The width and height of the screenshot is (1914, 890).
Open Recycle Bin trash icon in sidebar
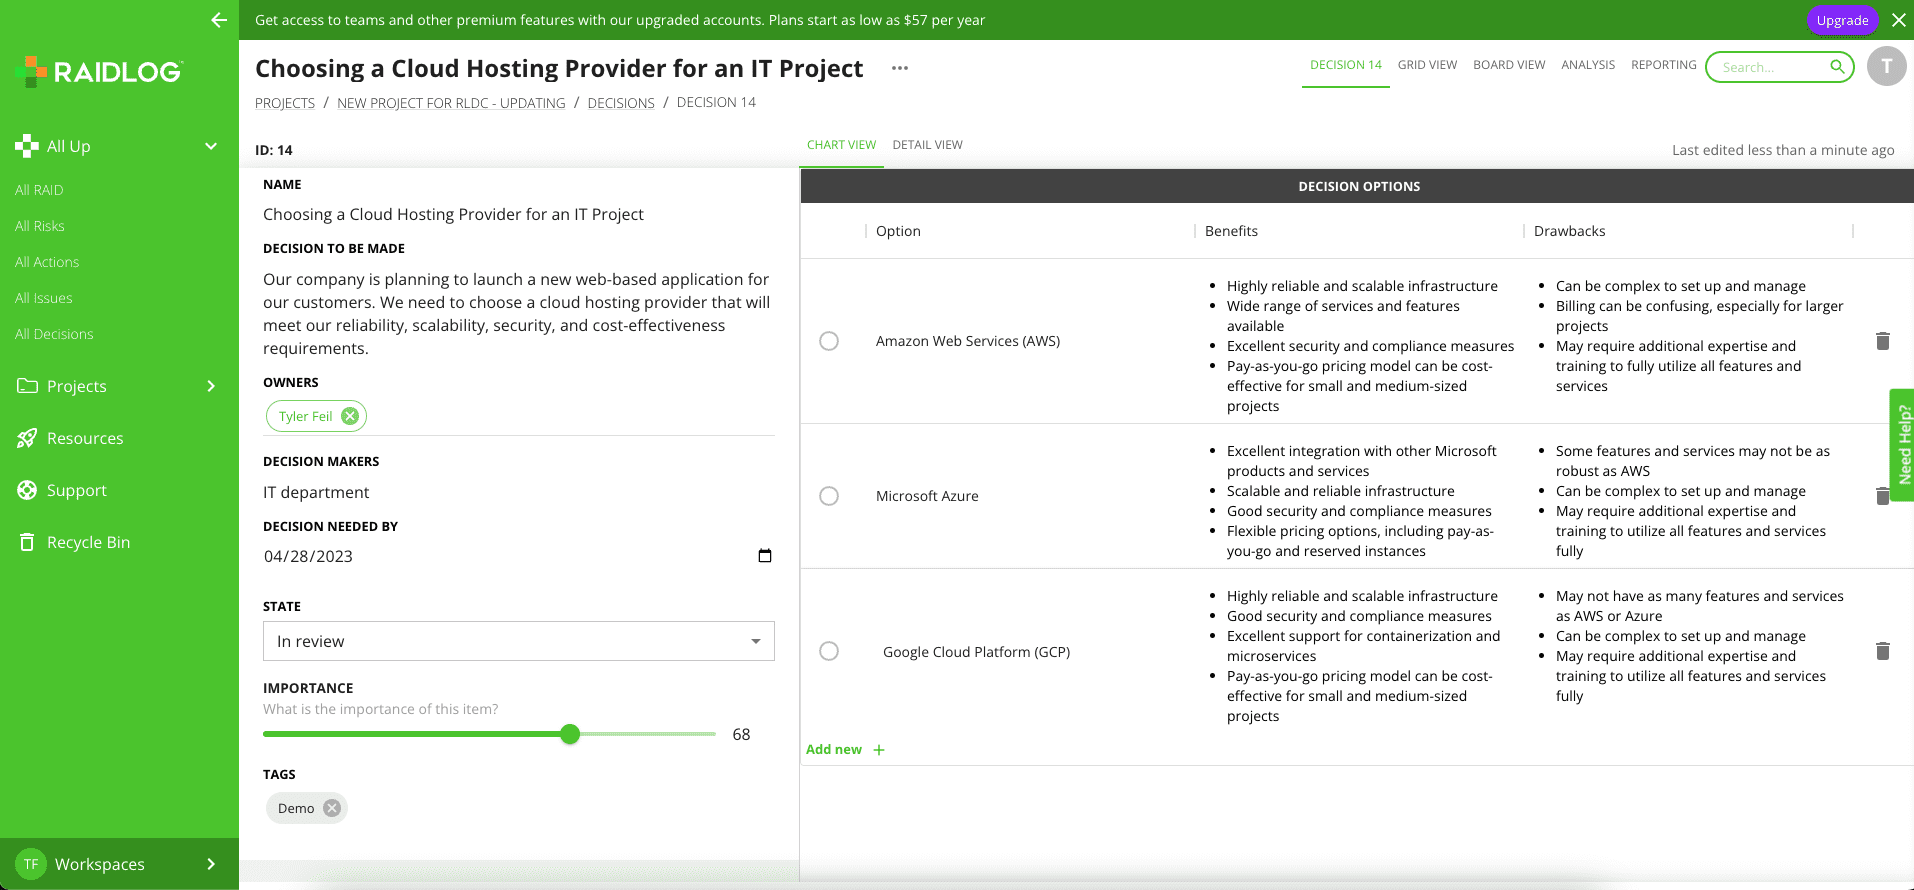click(x=27, y=542)
